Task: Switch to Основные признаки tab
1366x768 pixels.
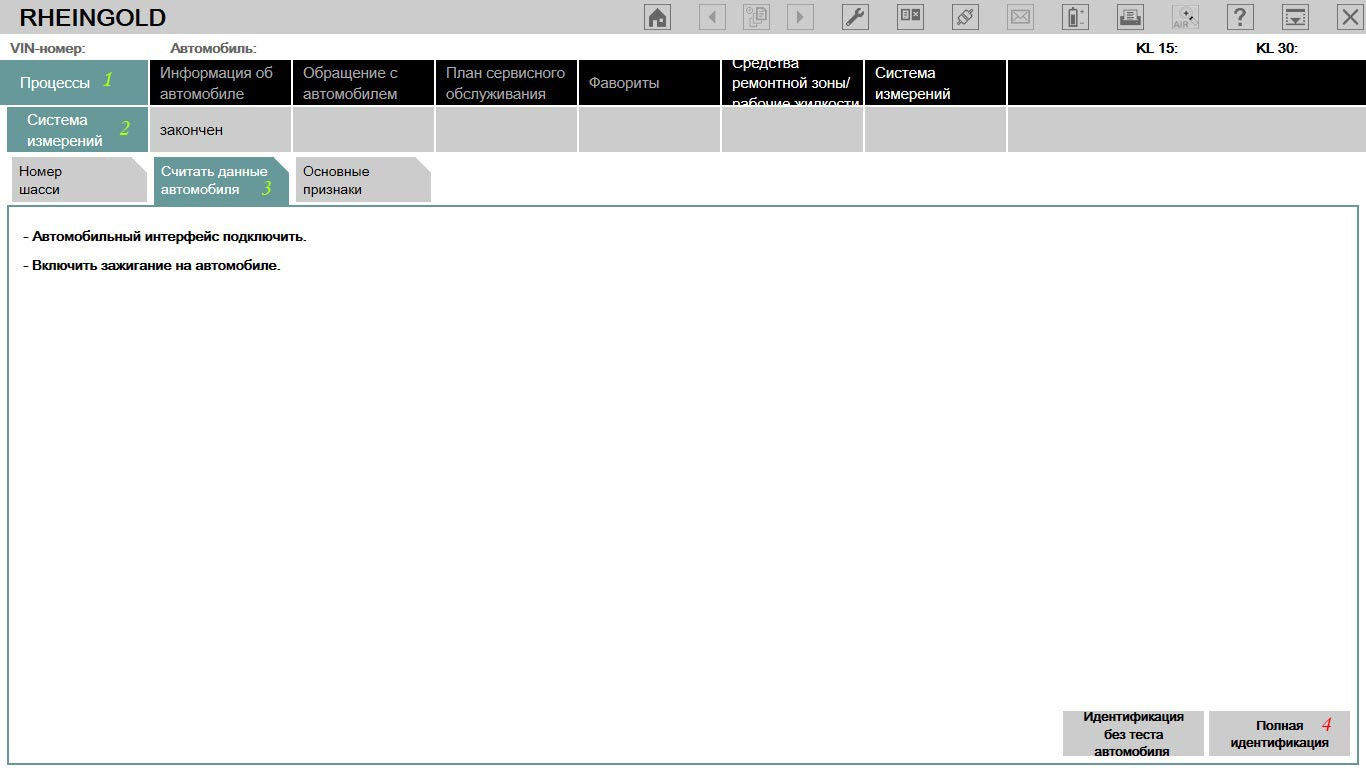Action: [363, 180]
